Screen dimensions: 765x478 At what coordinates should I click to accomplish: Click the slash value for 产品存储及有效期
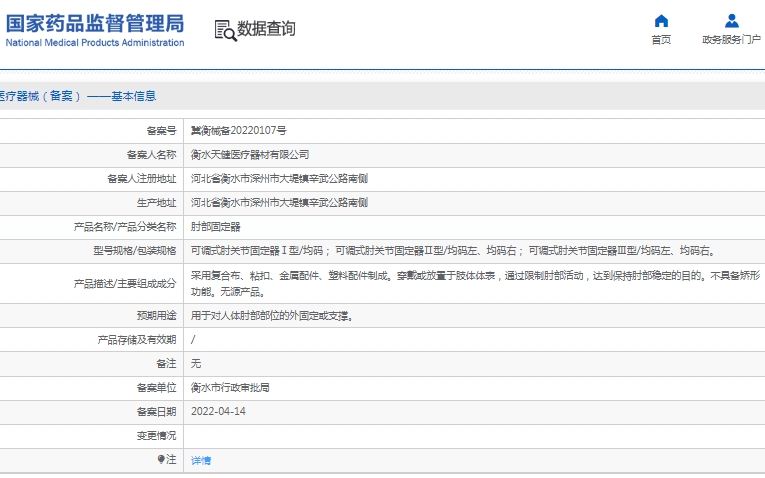pos(193,339)
